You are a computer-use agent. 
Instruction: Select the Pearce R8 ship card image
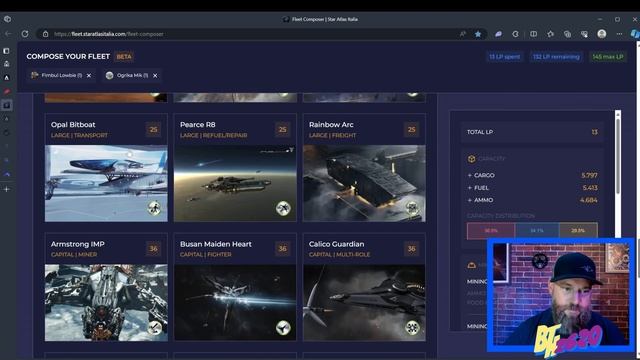point(235,183)
